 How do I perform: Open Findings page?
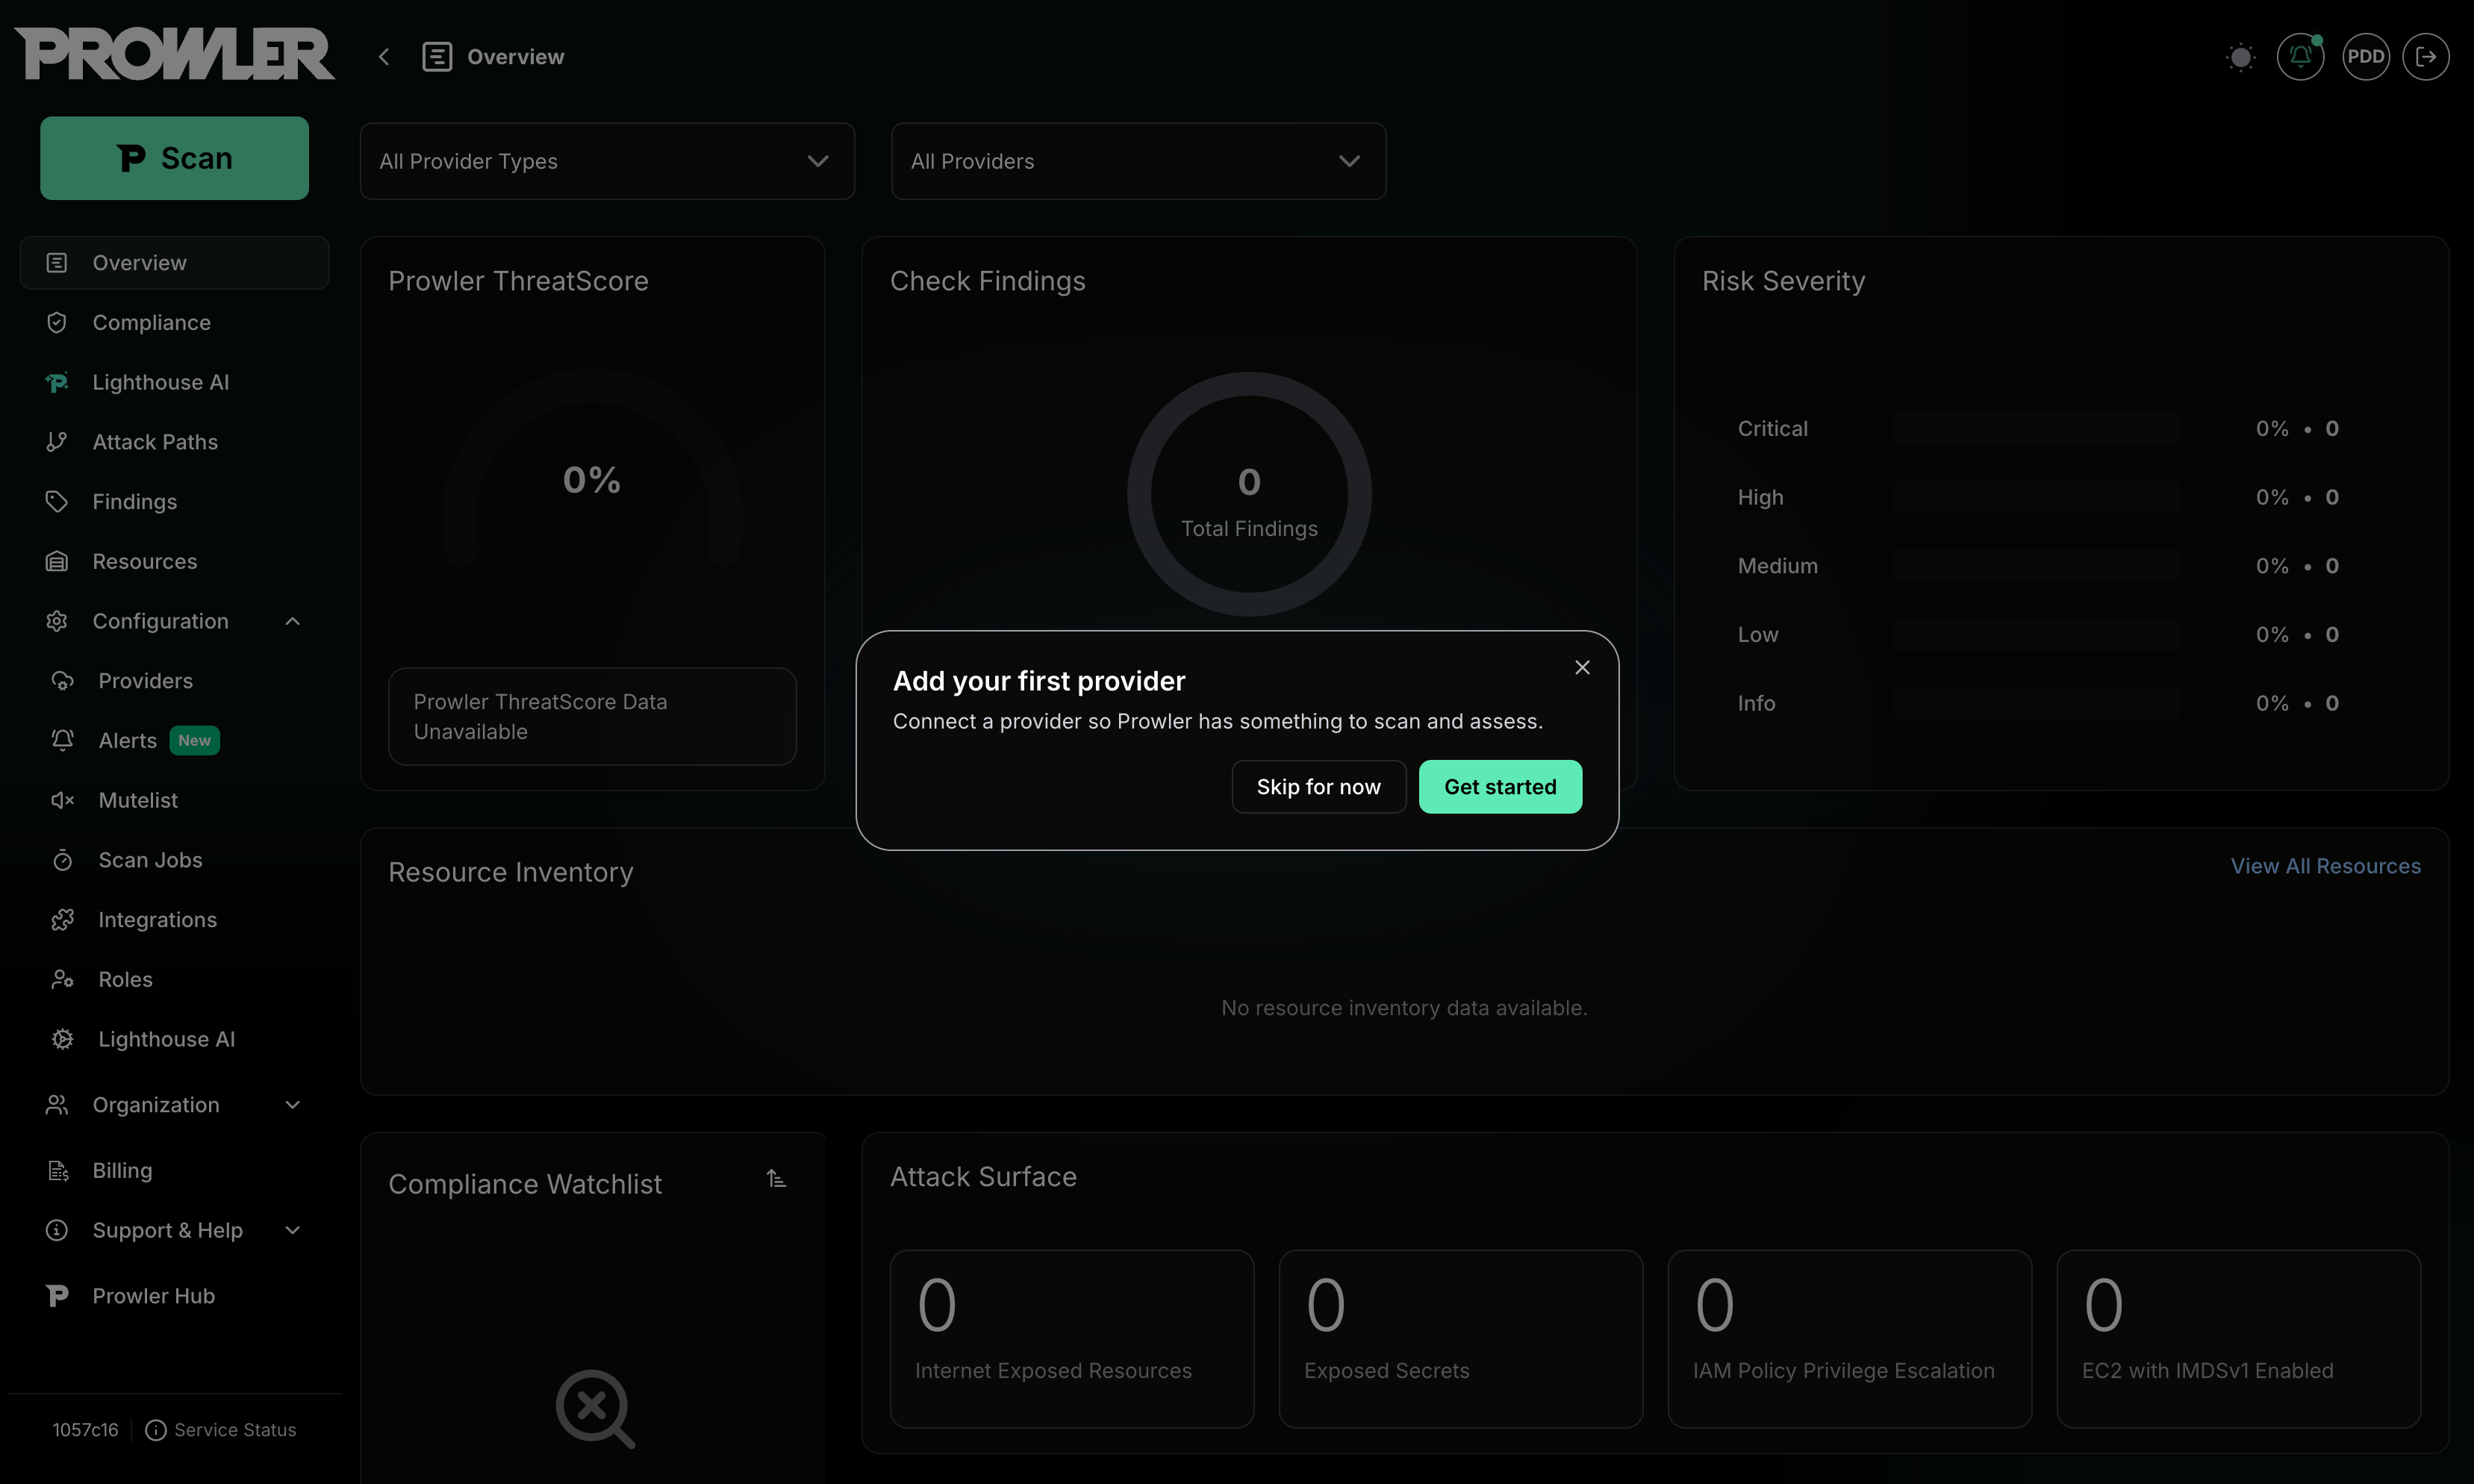[x=174, y=502]
